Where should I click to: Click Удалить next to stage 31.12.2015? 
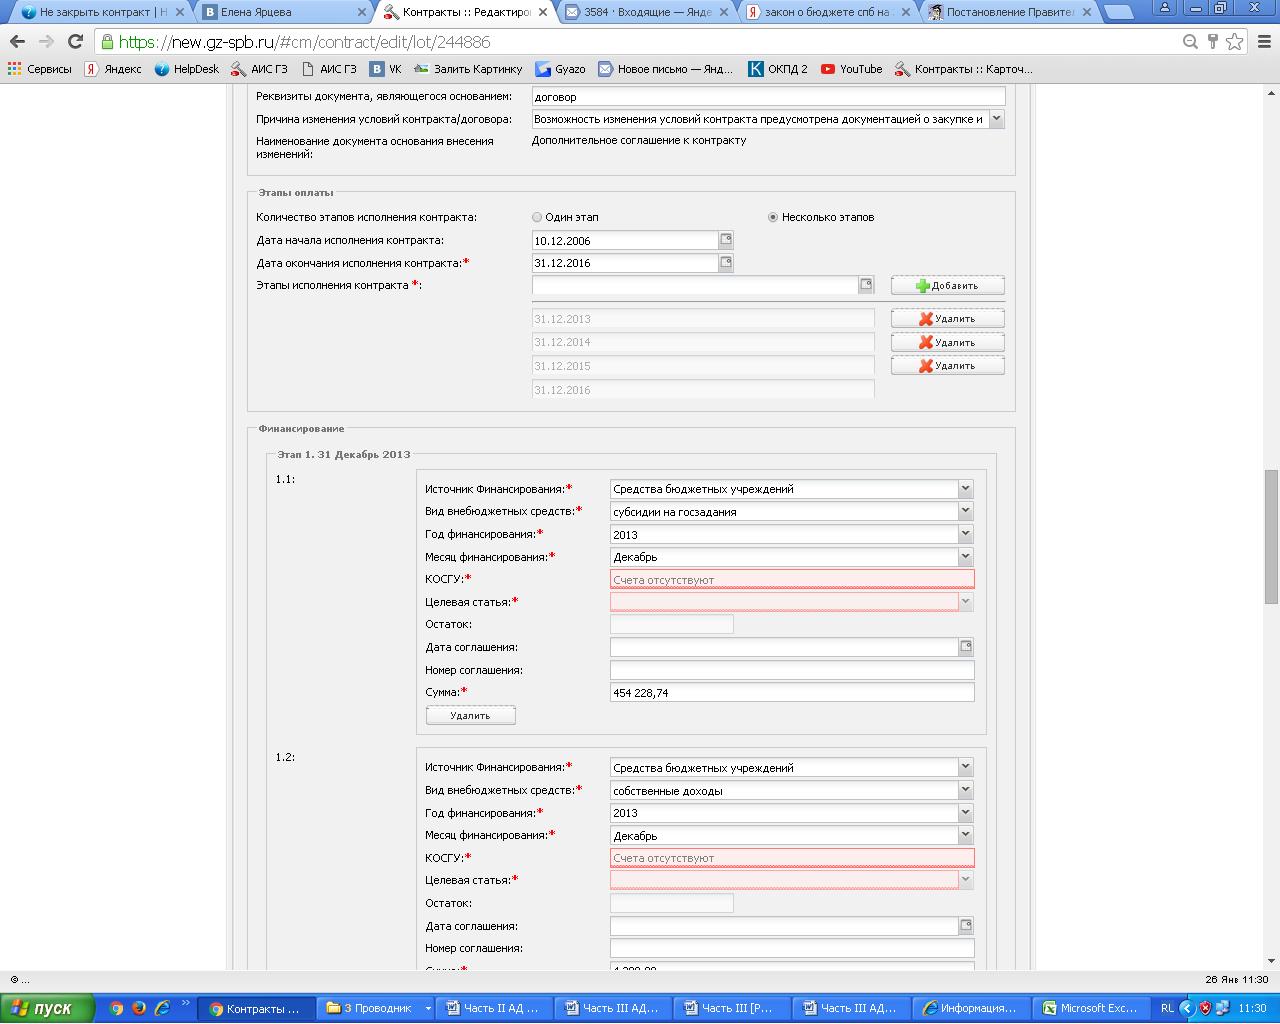tap(948, 366)
